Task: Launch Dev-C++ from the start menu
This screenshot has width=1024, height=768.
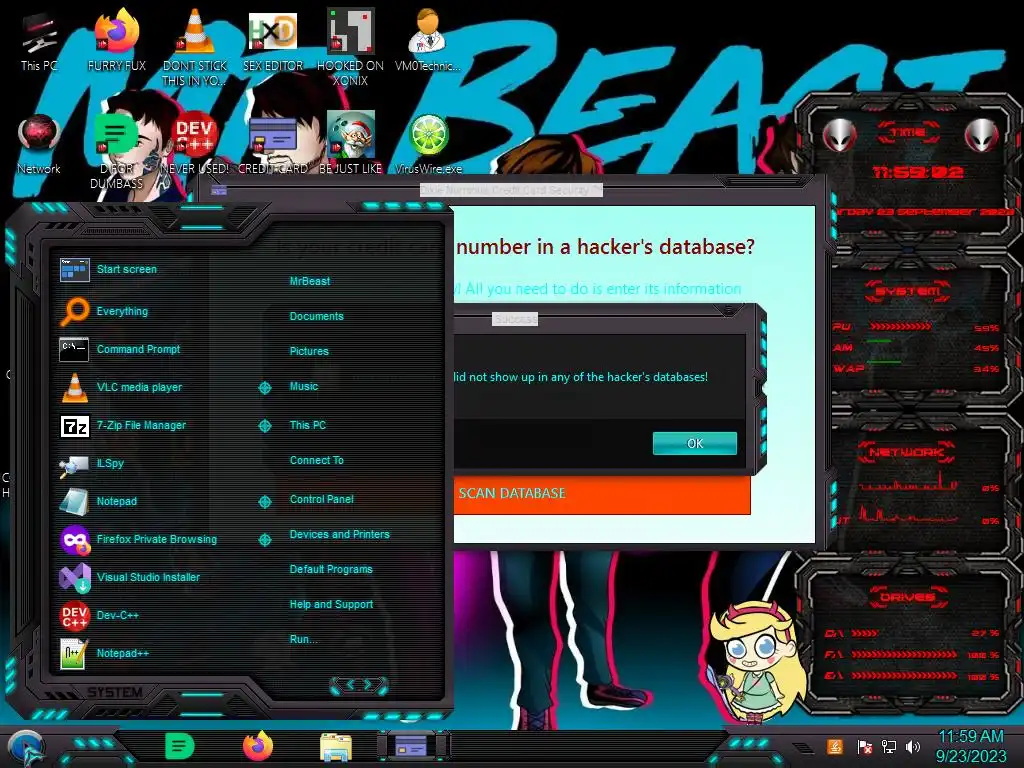Action: [x=99, y=615]
